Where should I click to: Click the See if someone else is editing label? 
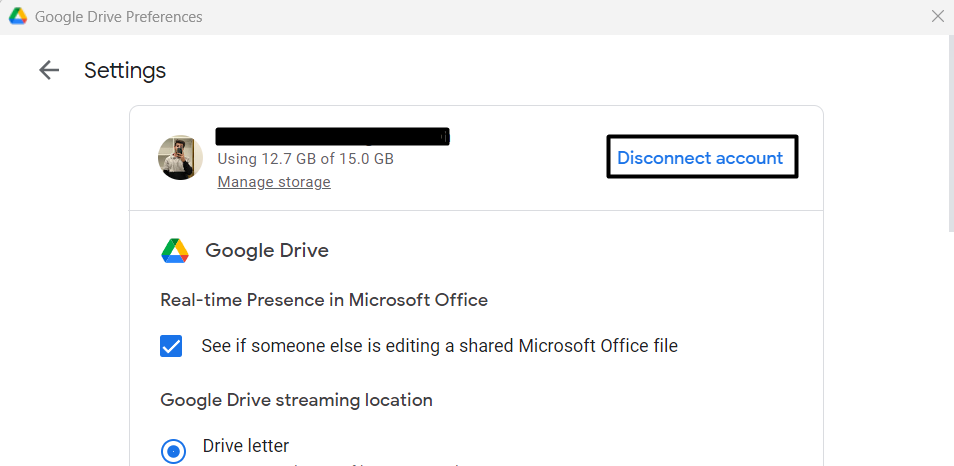click(440, 346)
